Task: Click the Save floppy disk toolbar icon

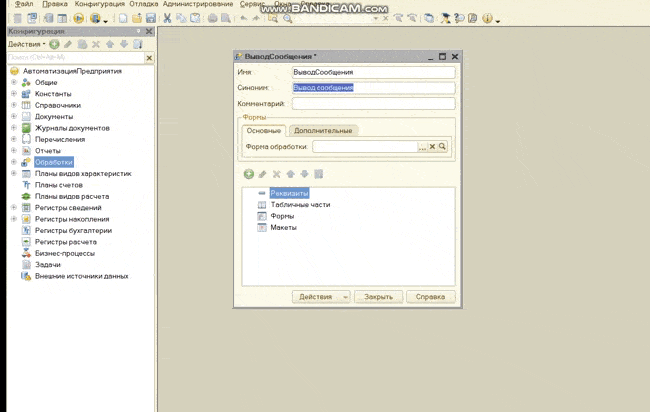Action: (151, 18)
